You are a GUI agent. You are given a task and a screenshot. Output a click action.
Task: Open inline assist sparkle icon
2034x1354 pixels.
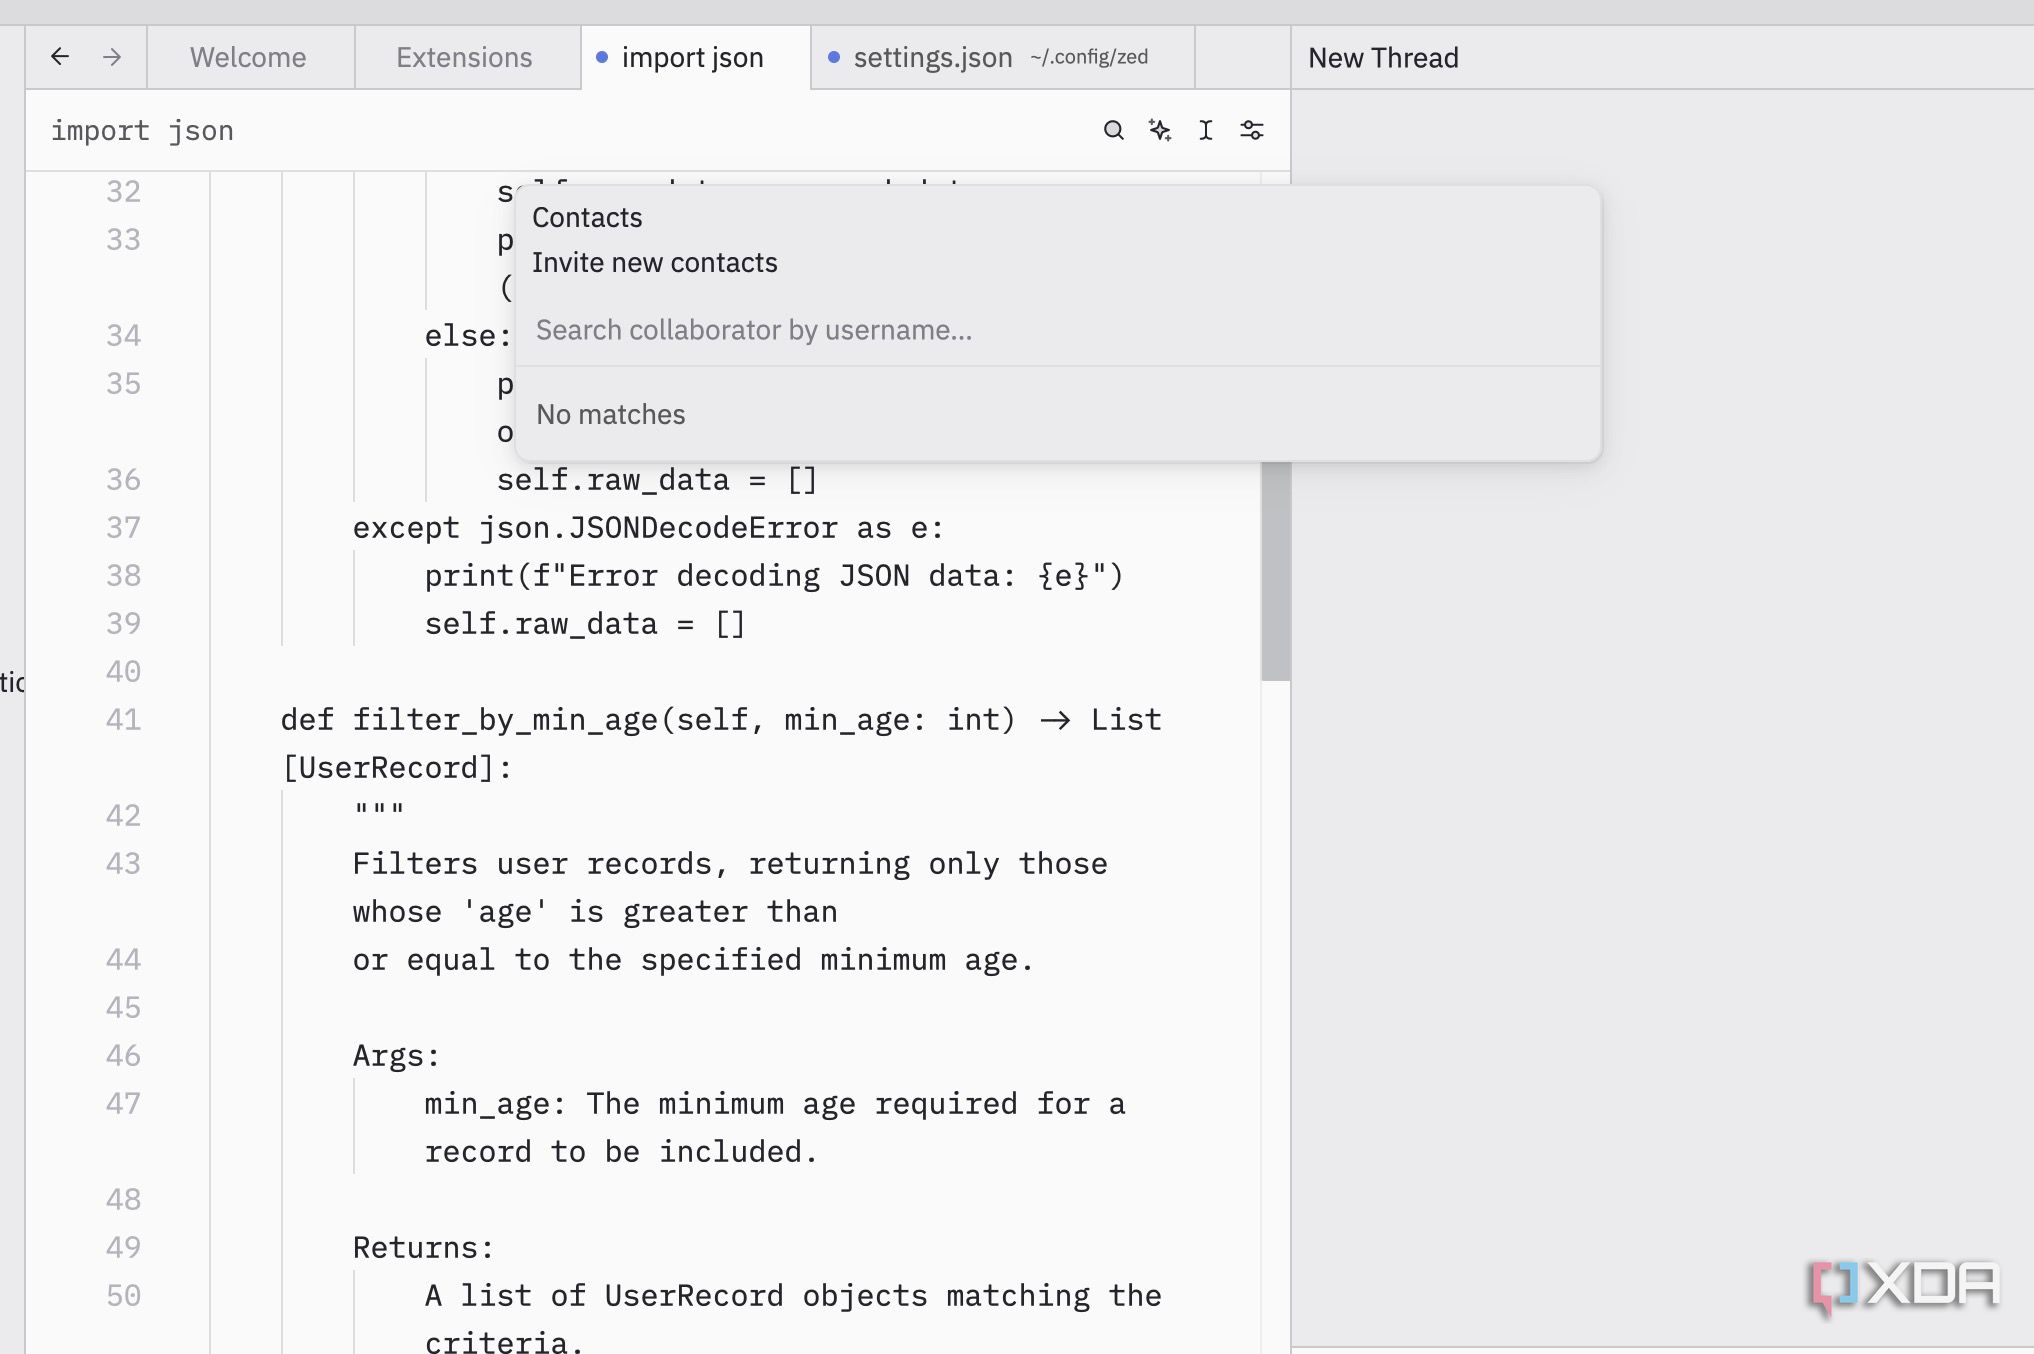tap(1160, 130)
